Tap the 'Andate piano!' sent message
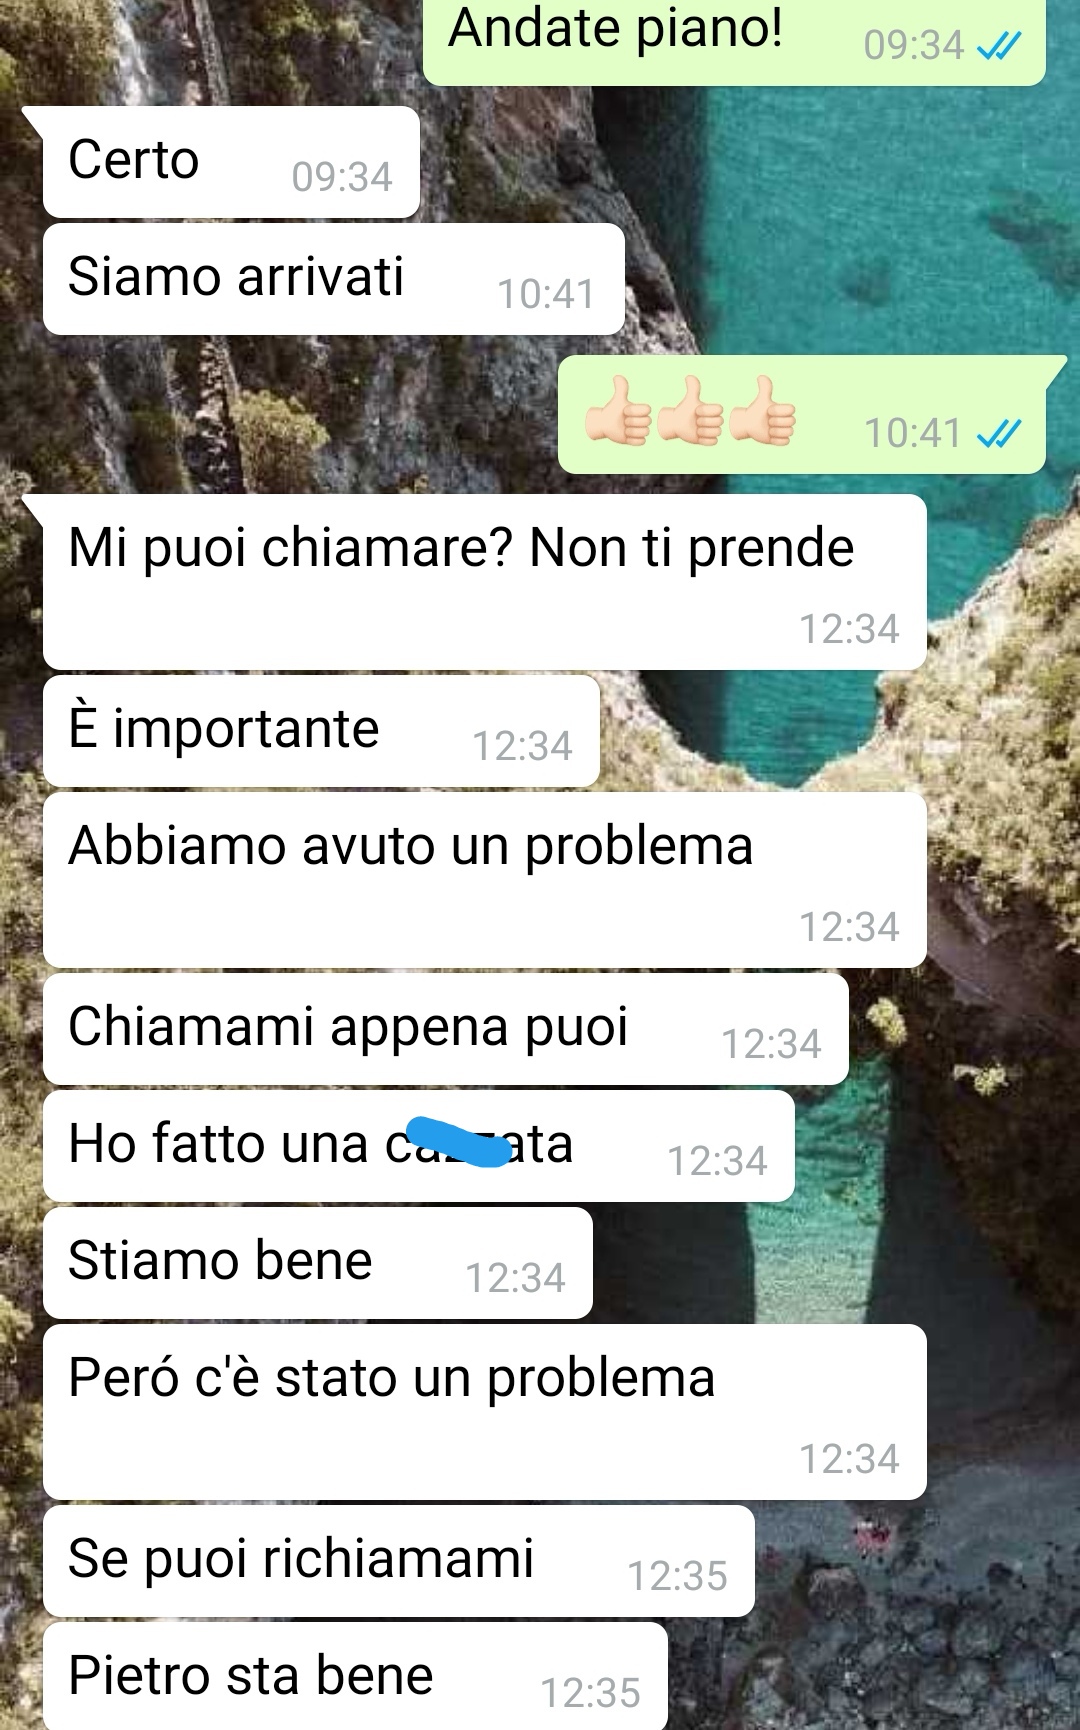Screen dimensions: 1080x1730 734,40
